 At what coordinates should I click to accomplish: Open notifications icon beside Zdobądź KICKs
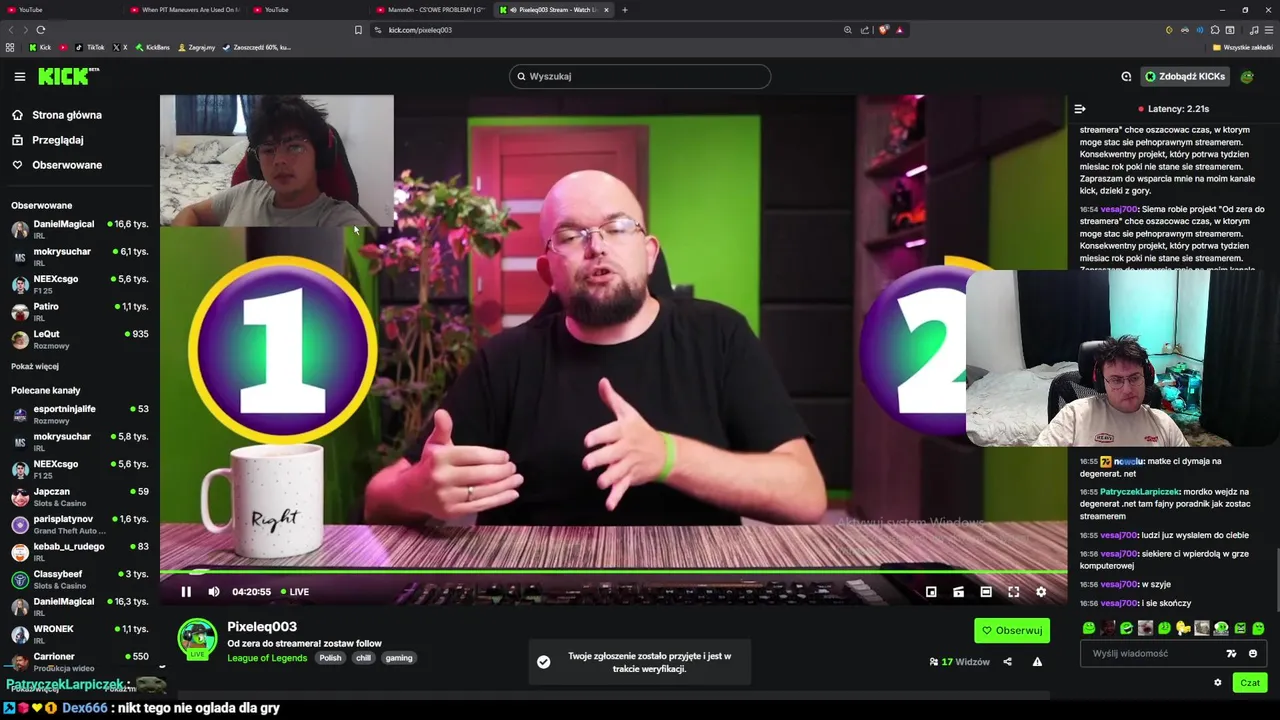[x=1126, y=76]
